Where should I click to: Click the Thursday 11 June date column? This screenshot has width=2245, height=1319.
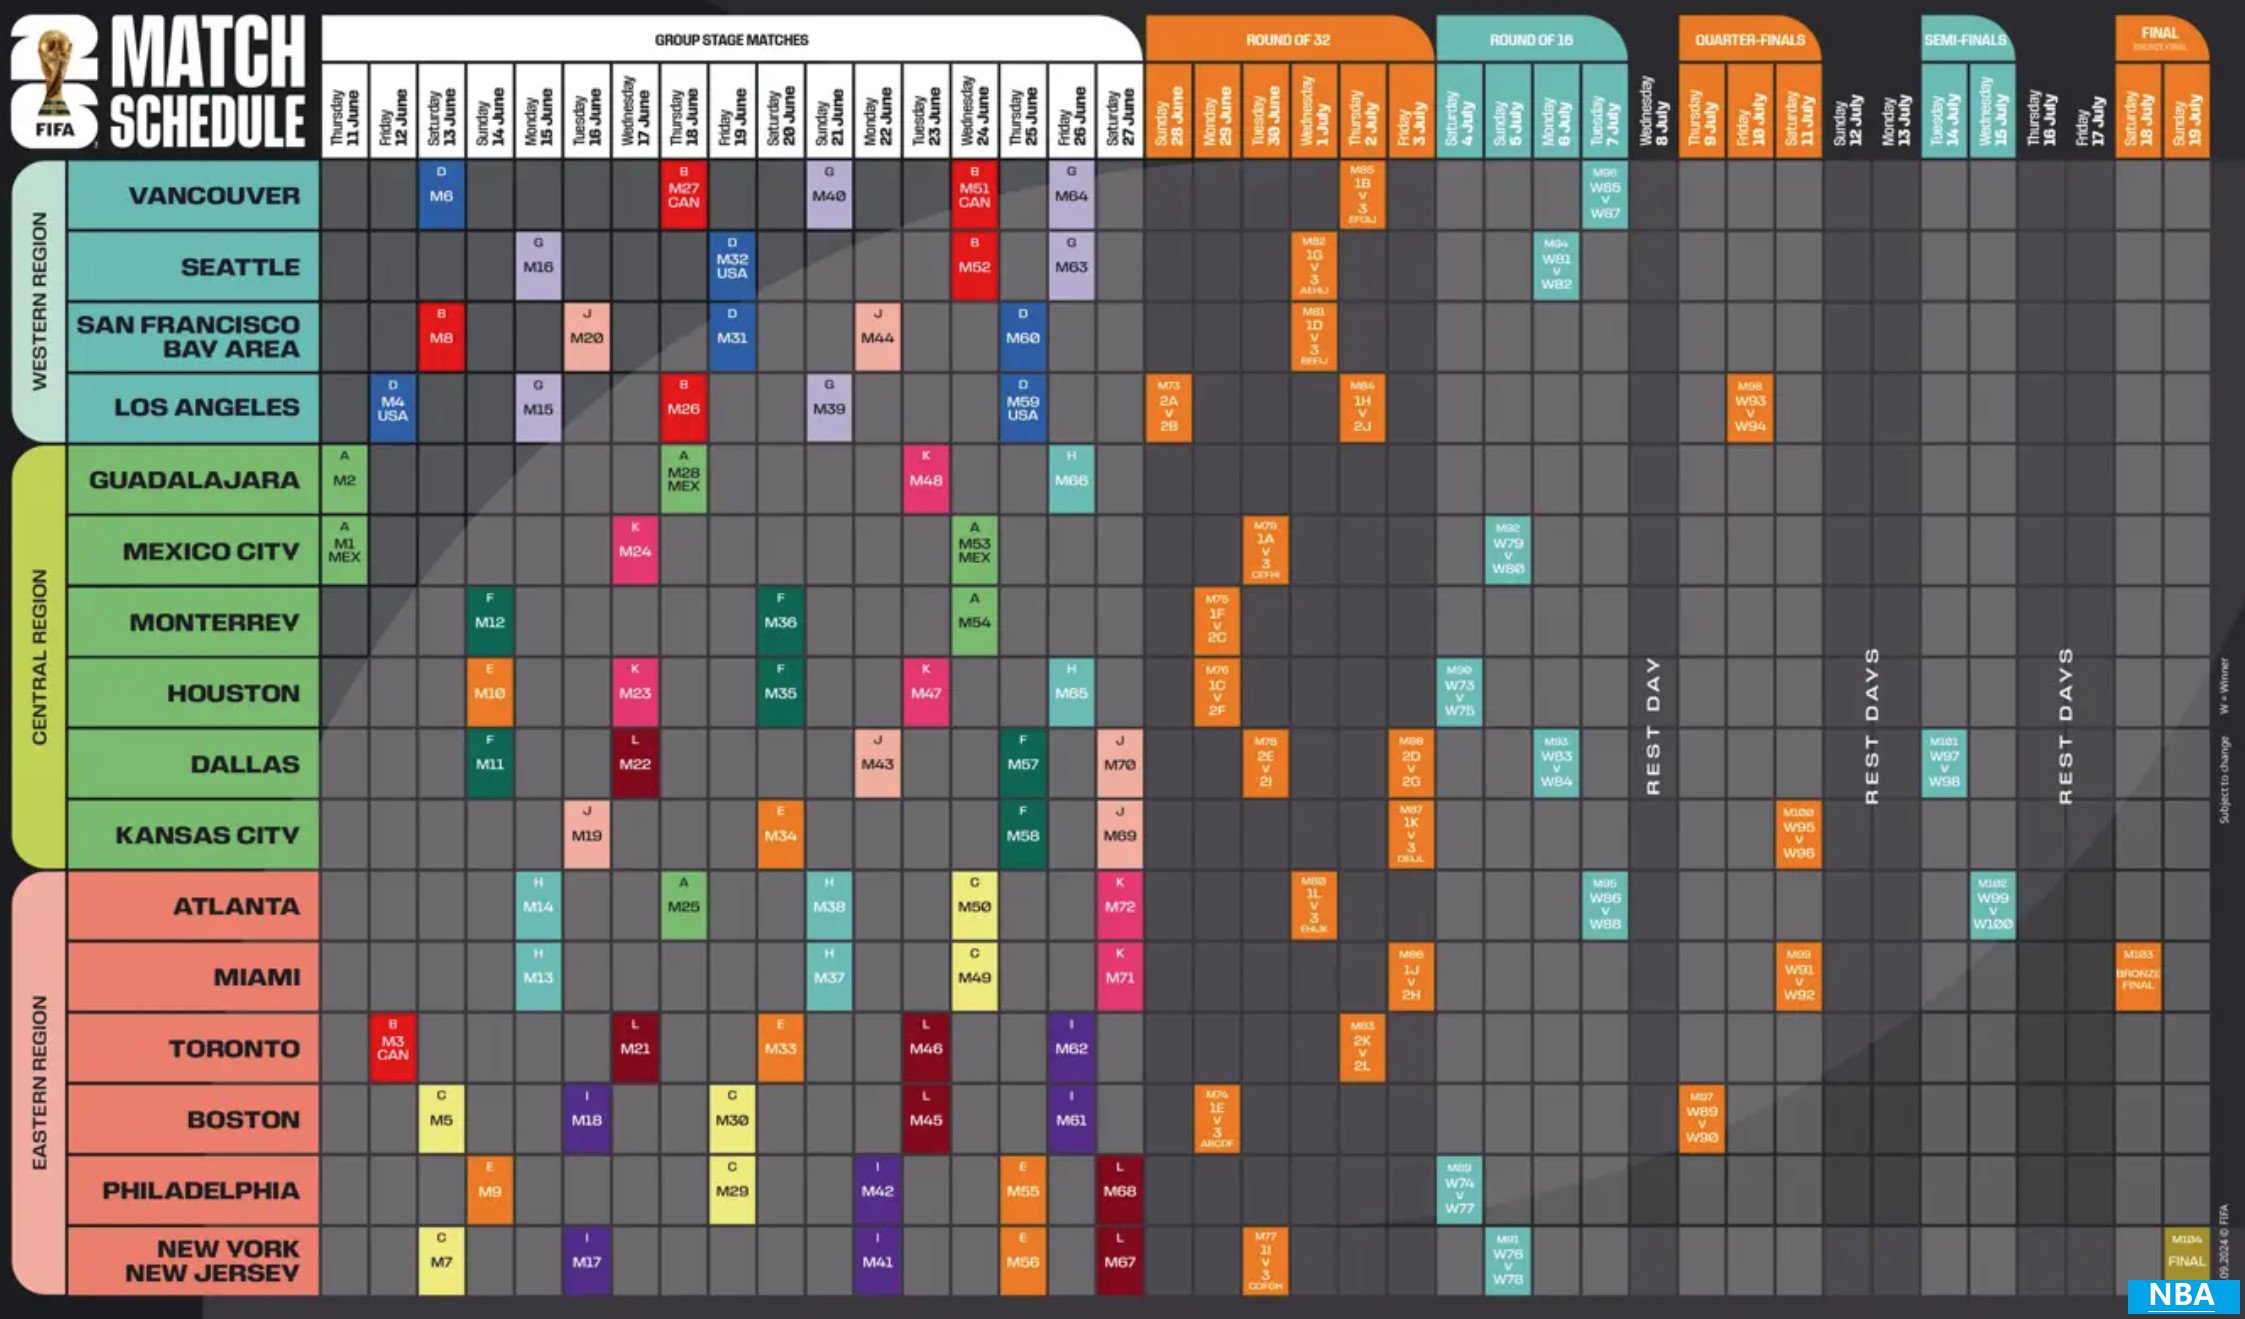(x=344, y=112)
